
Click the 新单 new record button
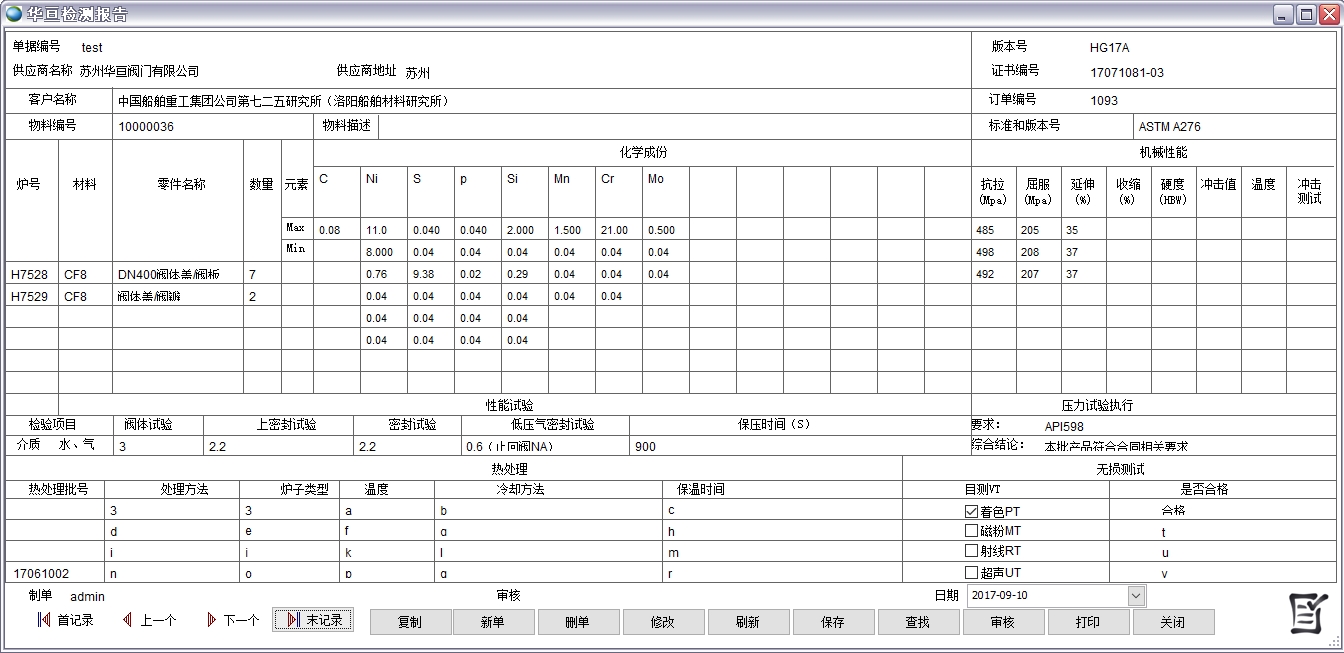pos(492,622)
